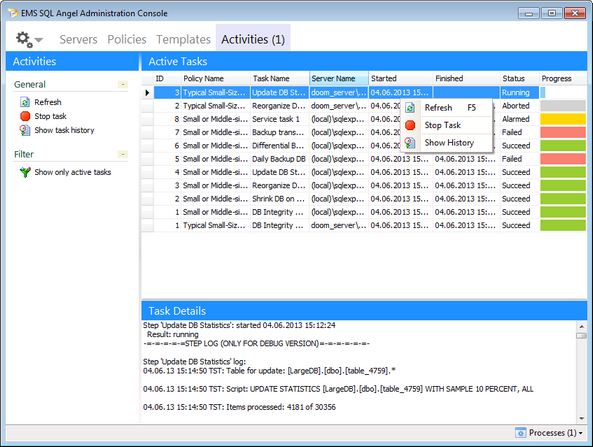Sort by Started column header

401,78
